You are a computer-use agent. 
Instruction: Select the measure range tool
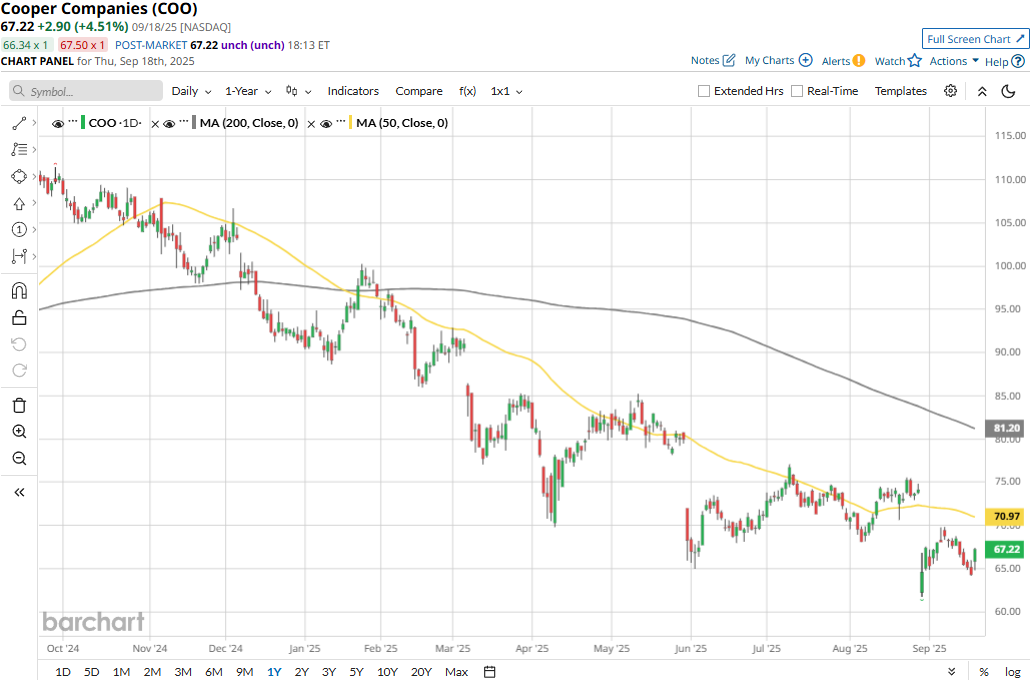(x=19, y=256)
